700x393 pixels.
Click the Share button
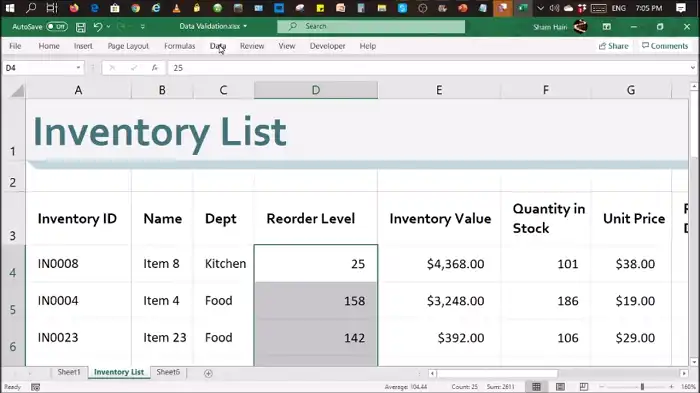pyautogui.click(x=613, y=46)
